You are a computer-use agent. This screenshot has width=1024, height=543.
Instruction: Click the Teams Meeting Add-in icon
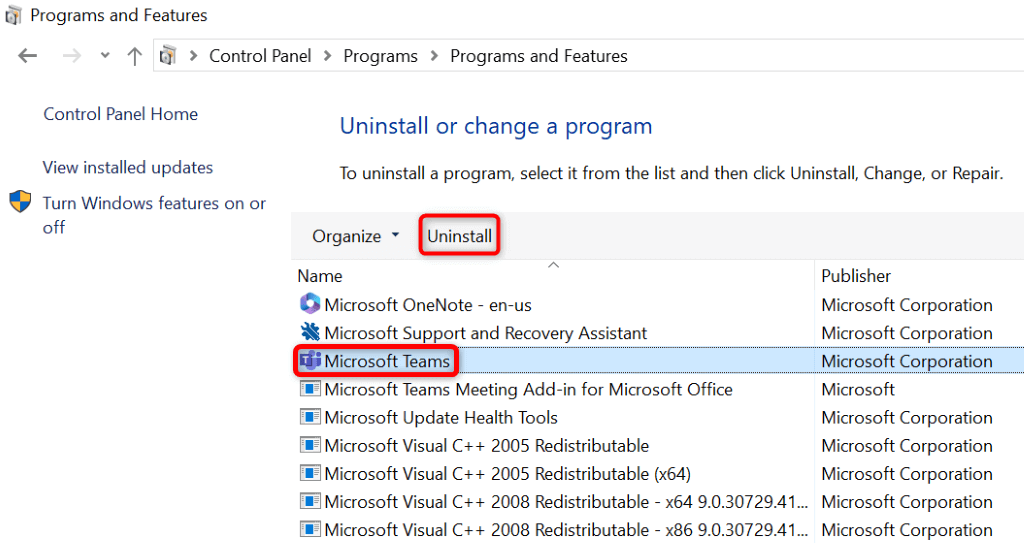[310, 389]
